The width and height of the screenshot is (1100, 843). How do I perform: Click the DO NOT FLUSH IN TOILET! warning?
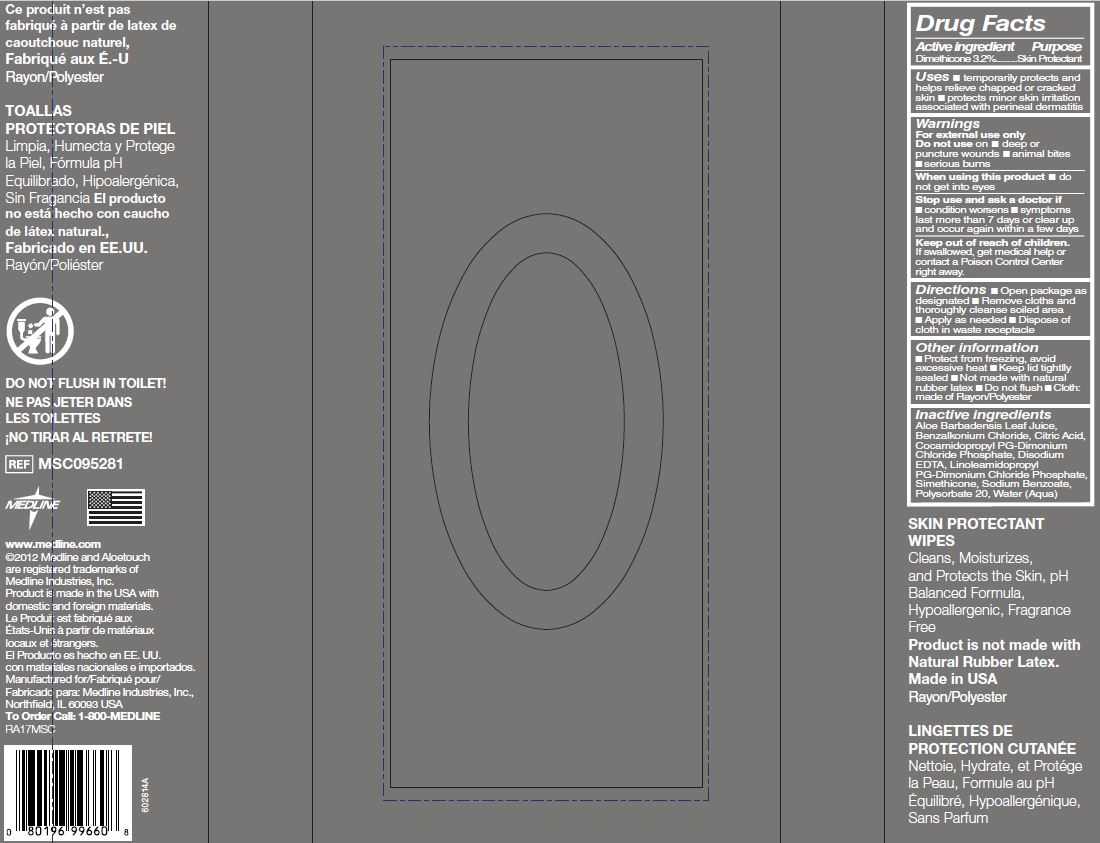pos(86,383)
